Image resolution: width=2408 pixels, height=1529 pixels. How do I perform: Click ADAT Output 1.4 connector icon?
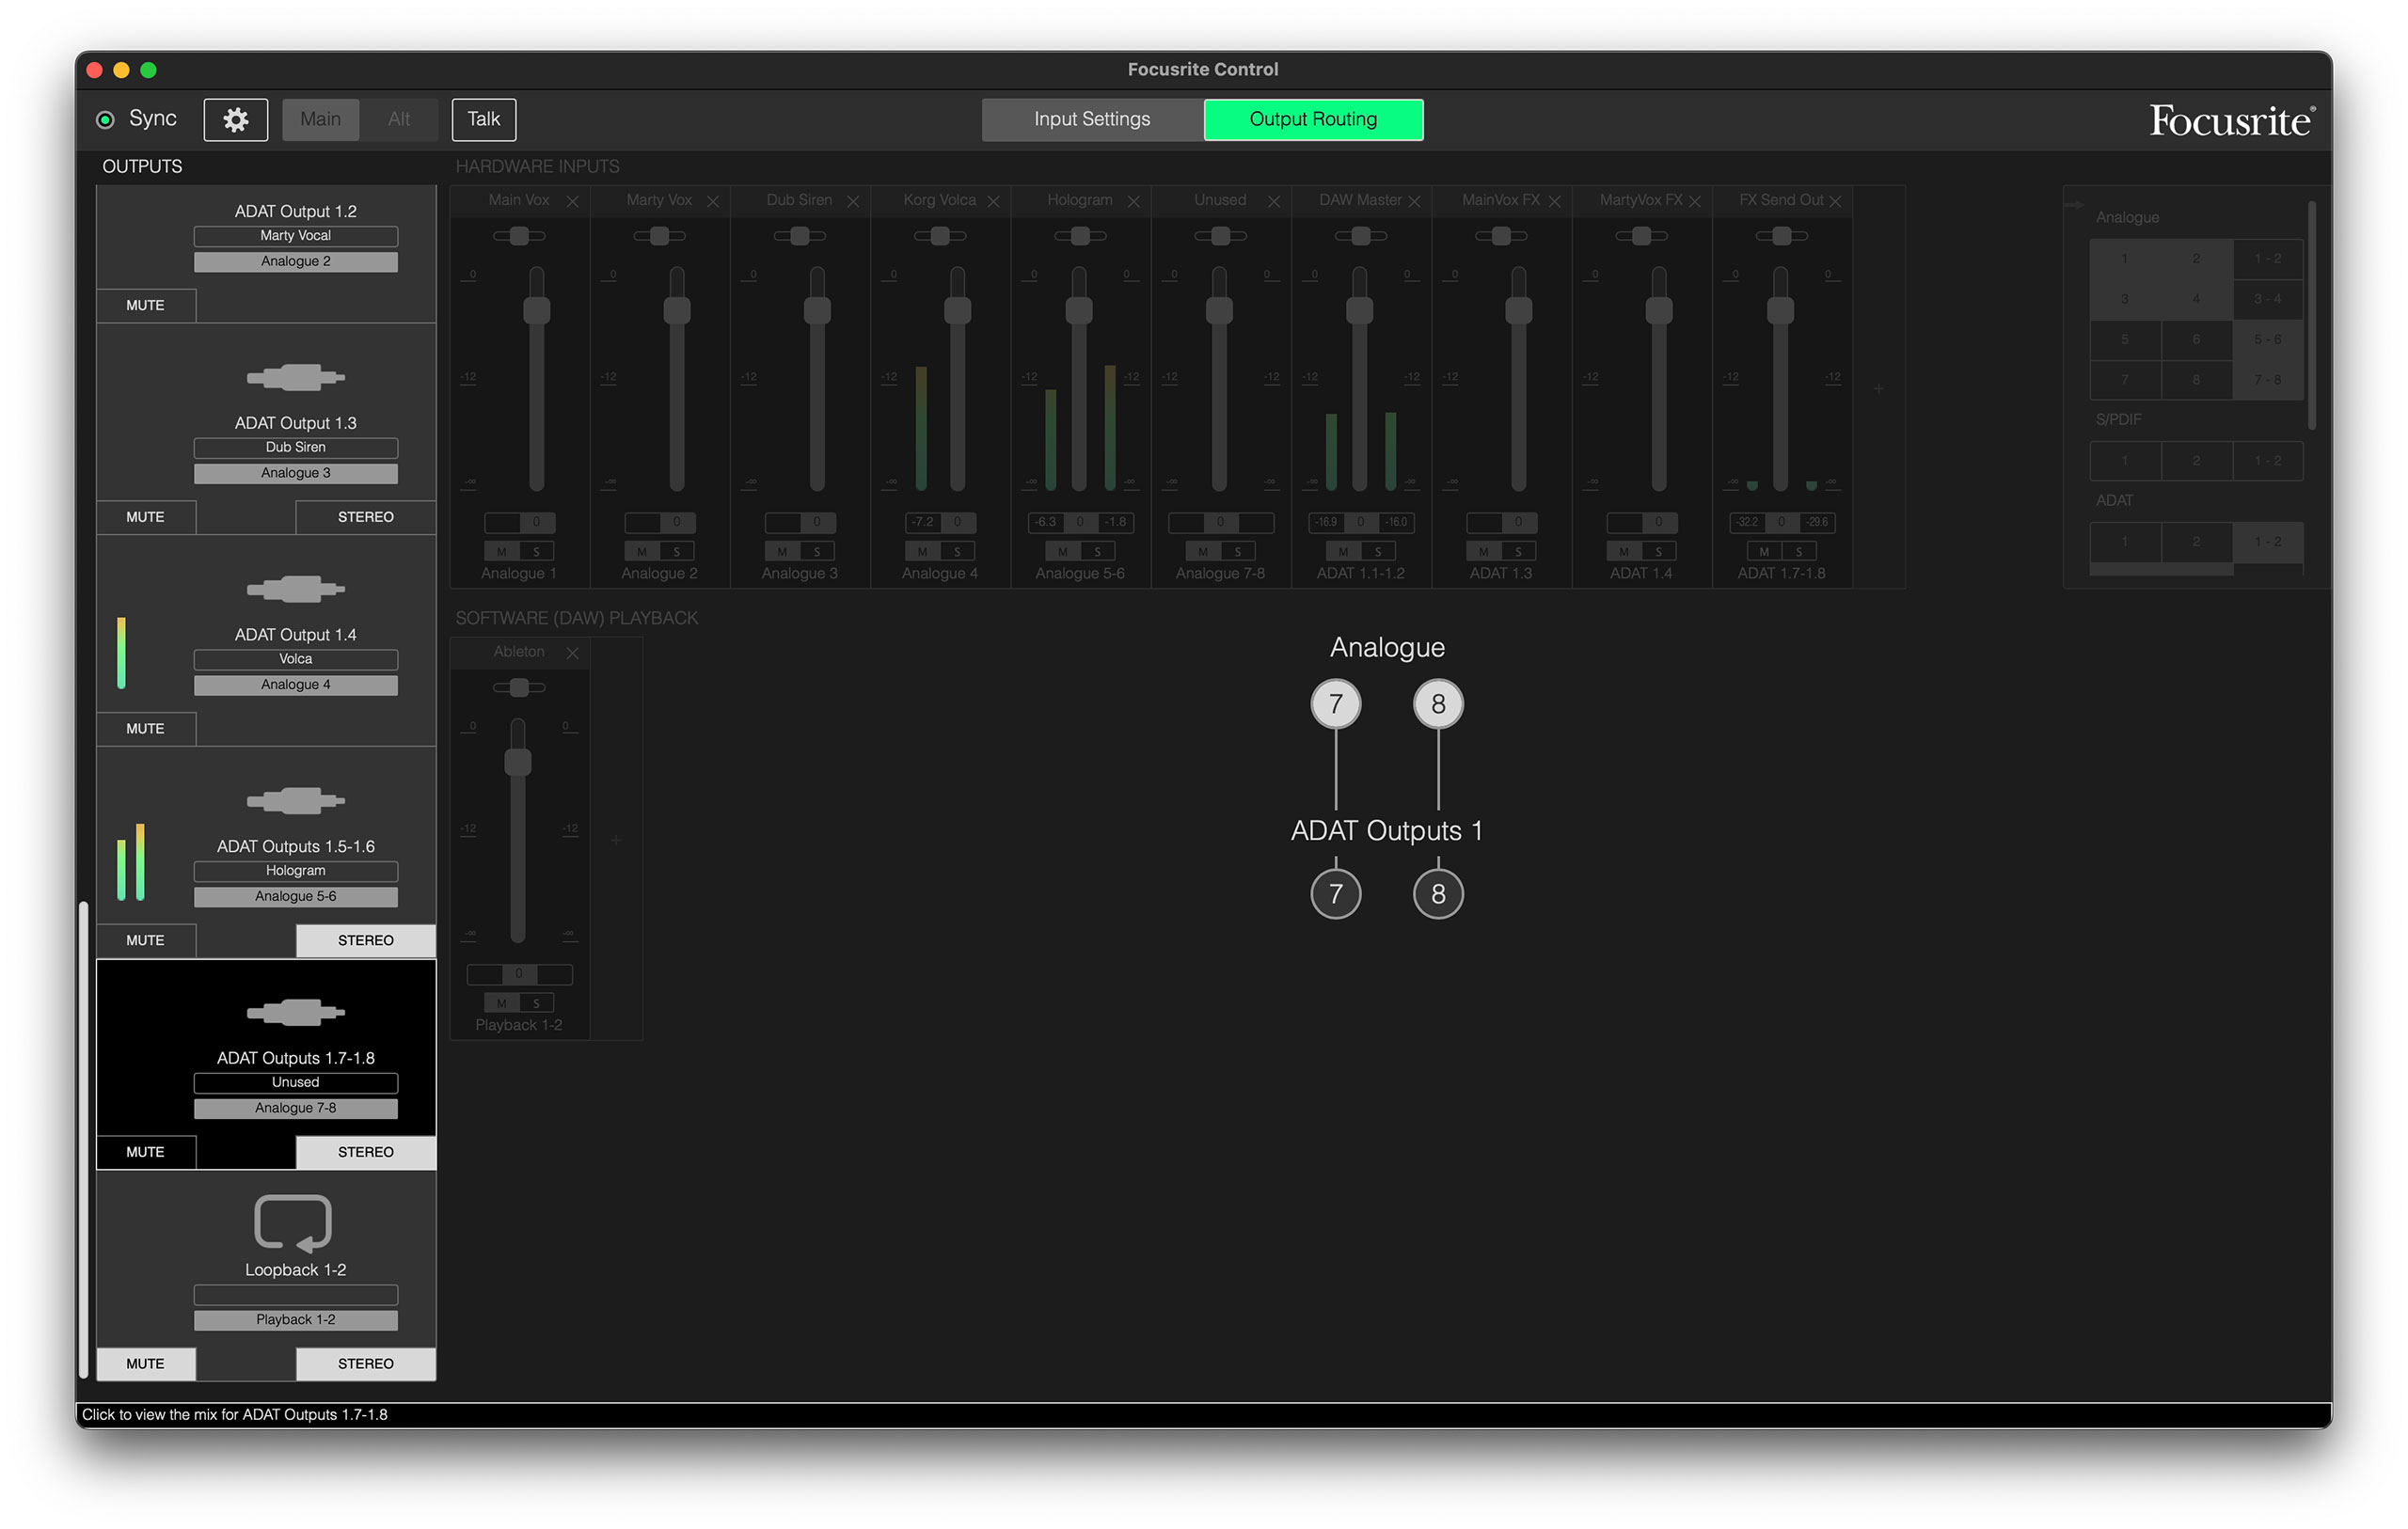(296, 589)
